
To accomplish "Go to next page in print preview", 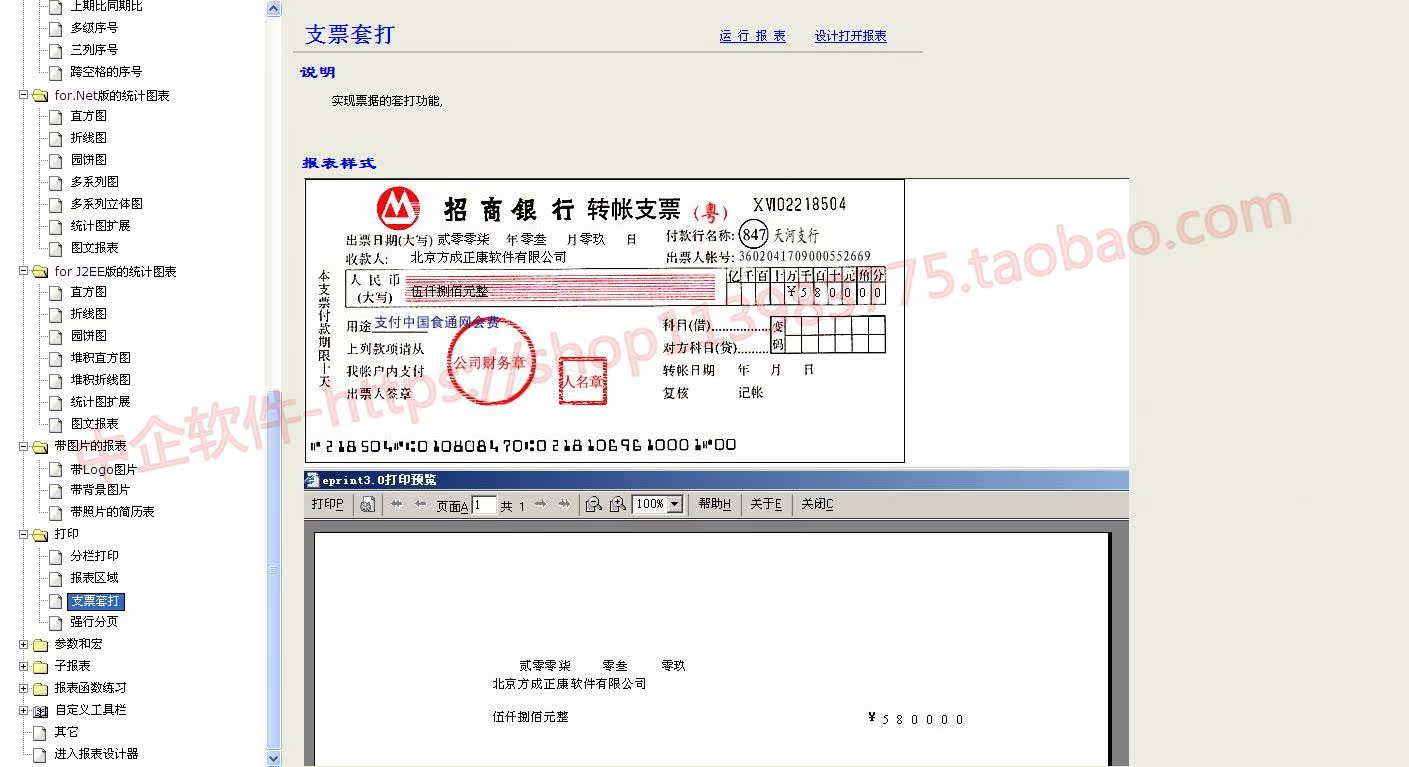I will pyautogui.click(x=541, y=505).
